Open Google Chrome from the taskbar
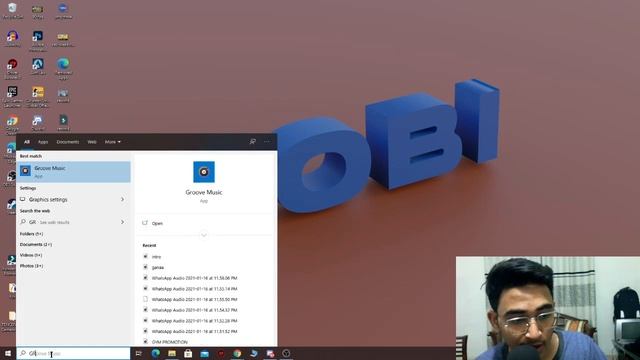Screen dimensions: 640x360 pyautogui.click(x=237, y=353)
